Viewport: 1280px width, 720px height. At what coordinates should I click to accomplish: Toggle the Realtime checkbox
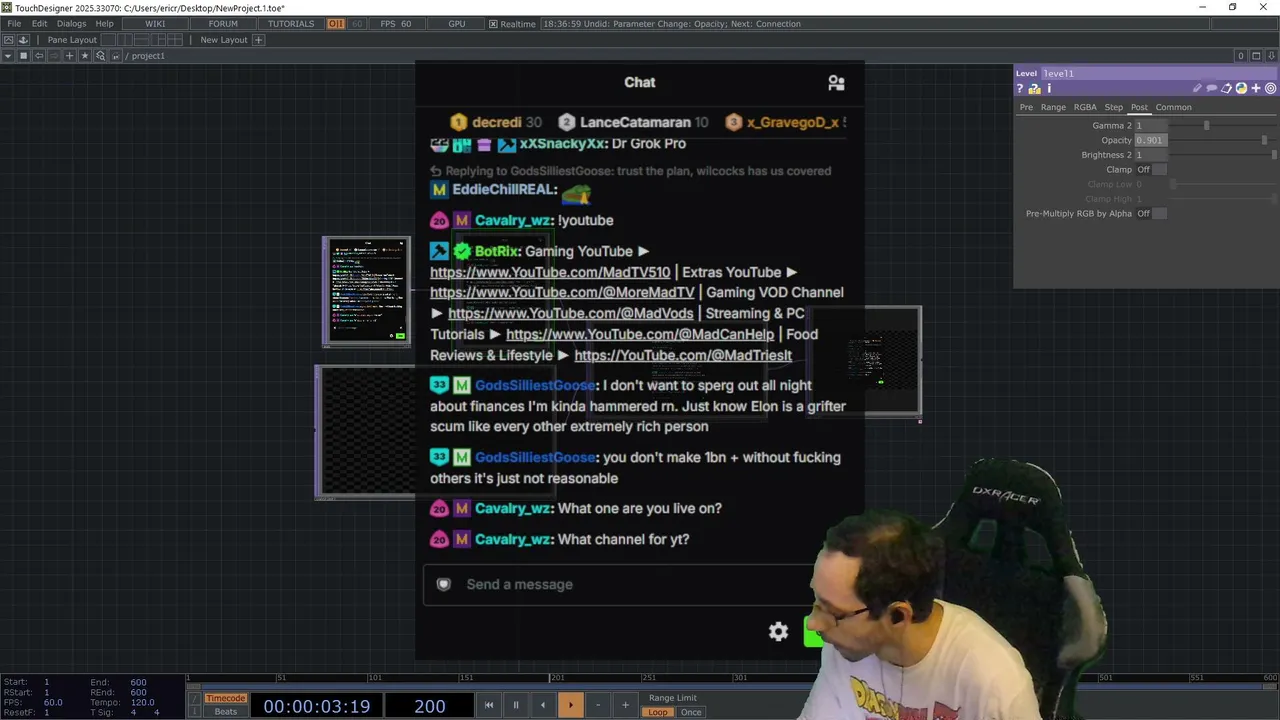click(x=493, y=24)
